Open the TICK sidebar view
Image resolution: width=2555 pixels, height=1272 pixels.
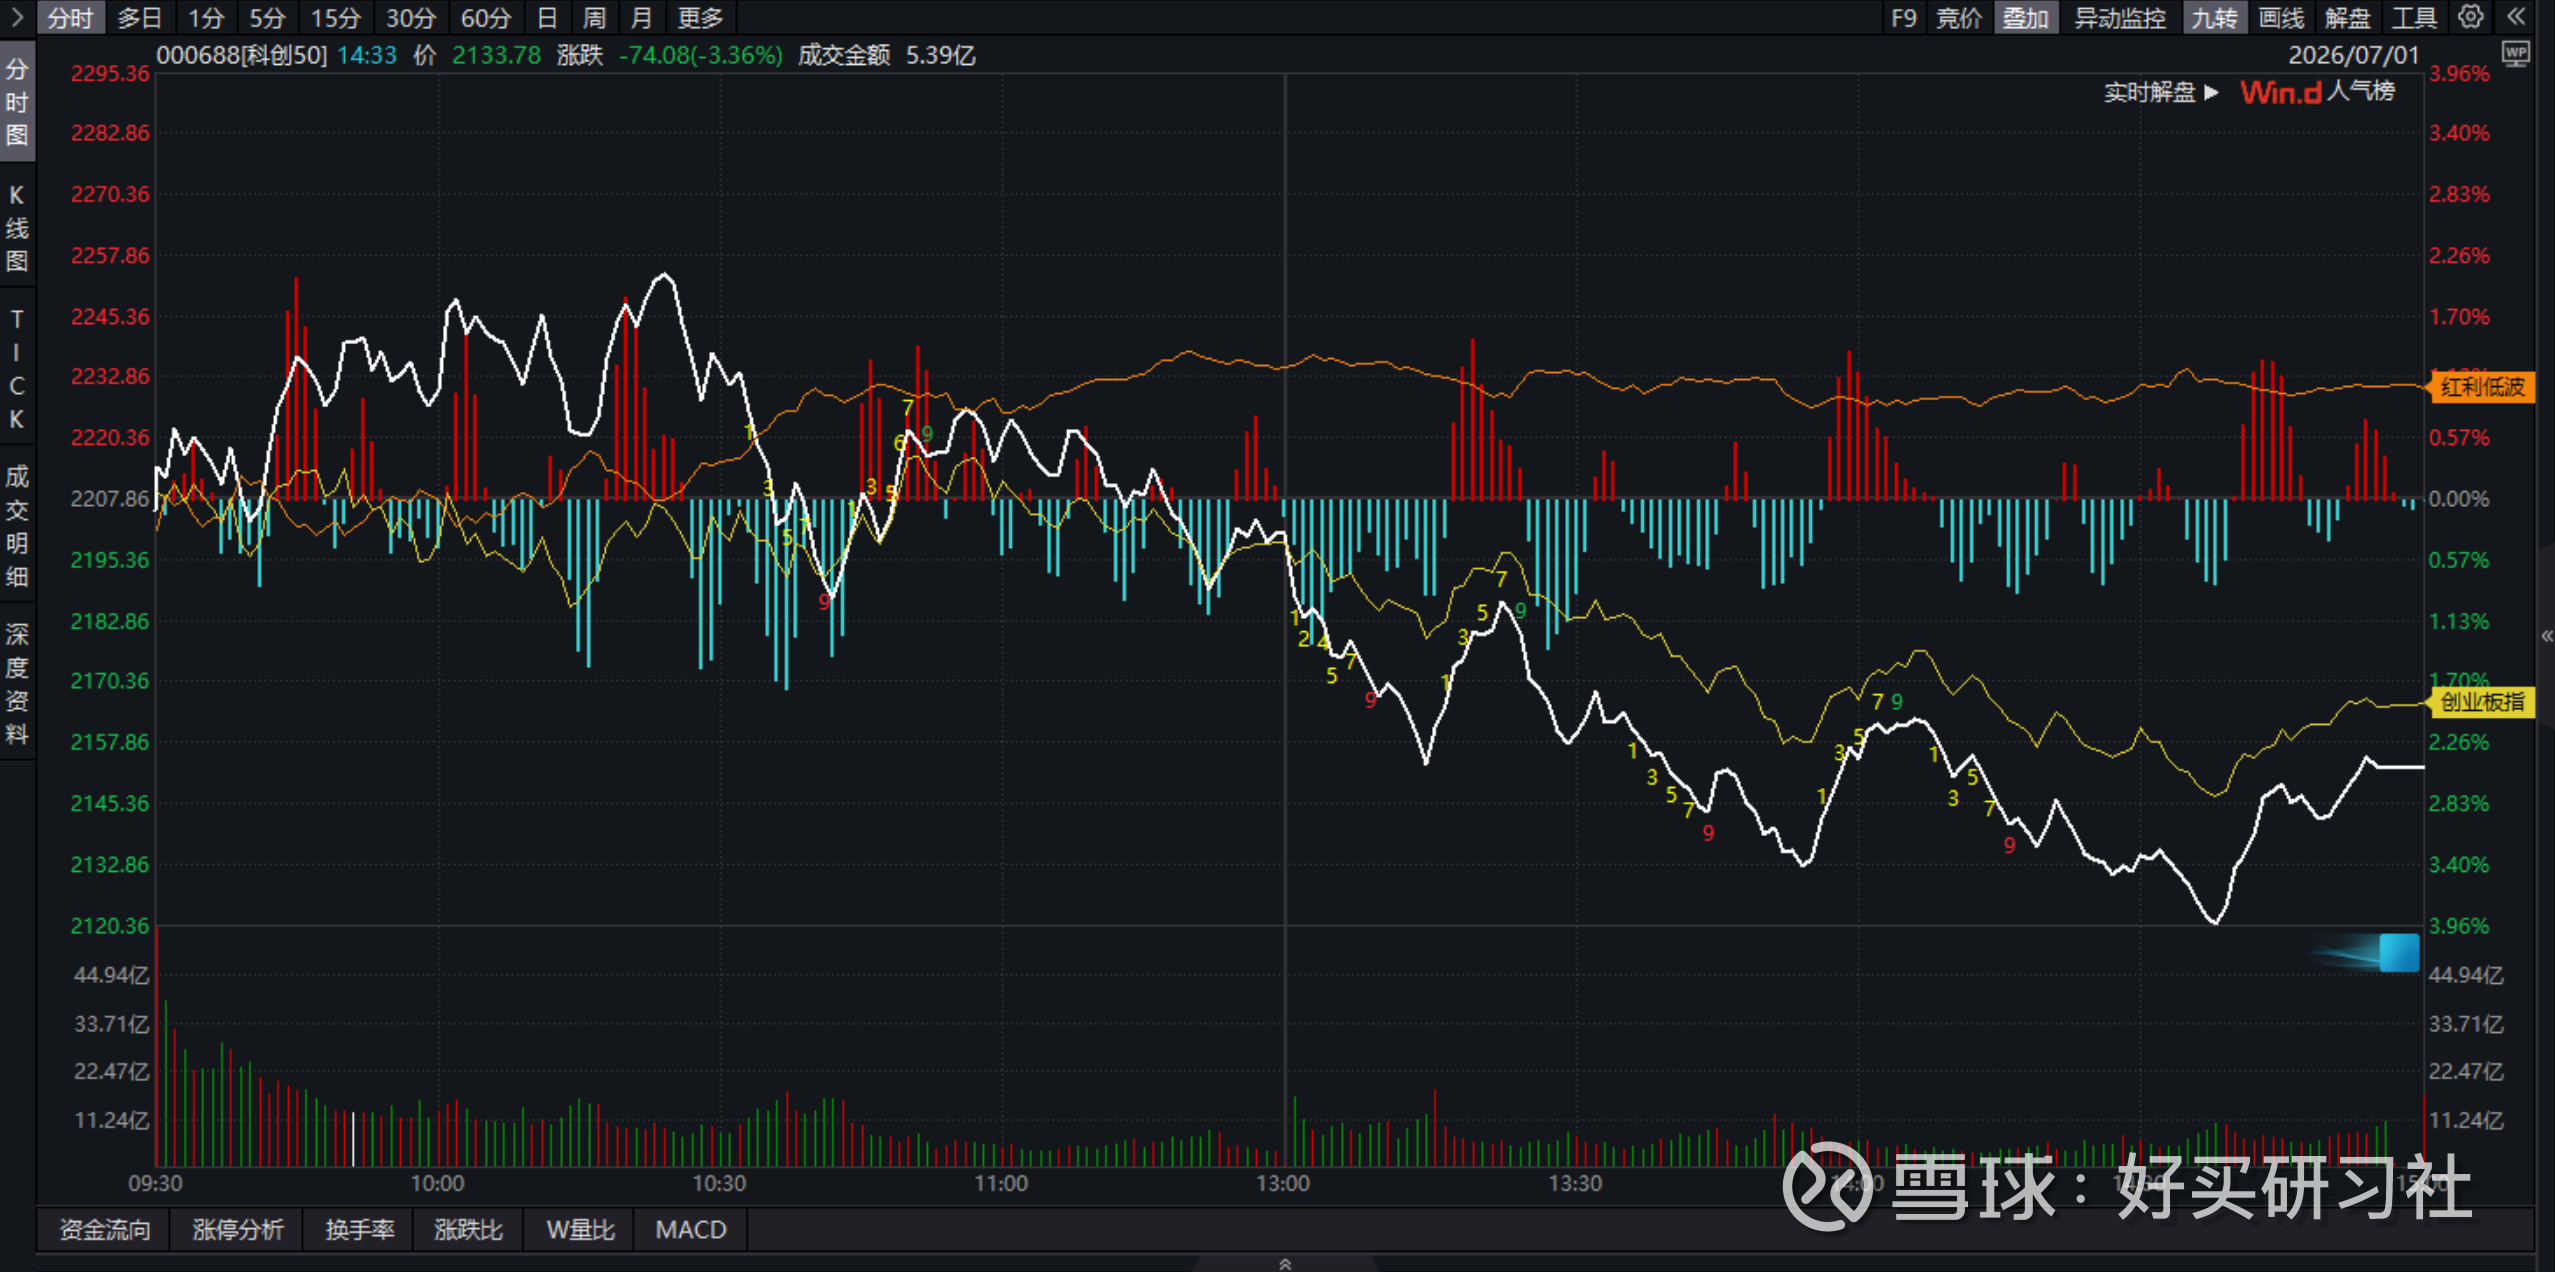pyautogui.click(x=17, y=369)
